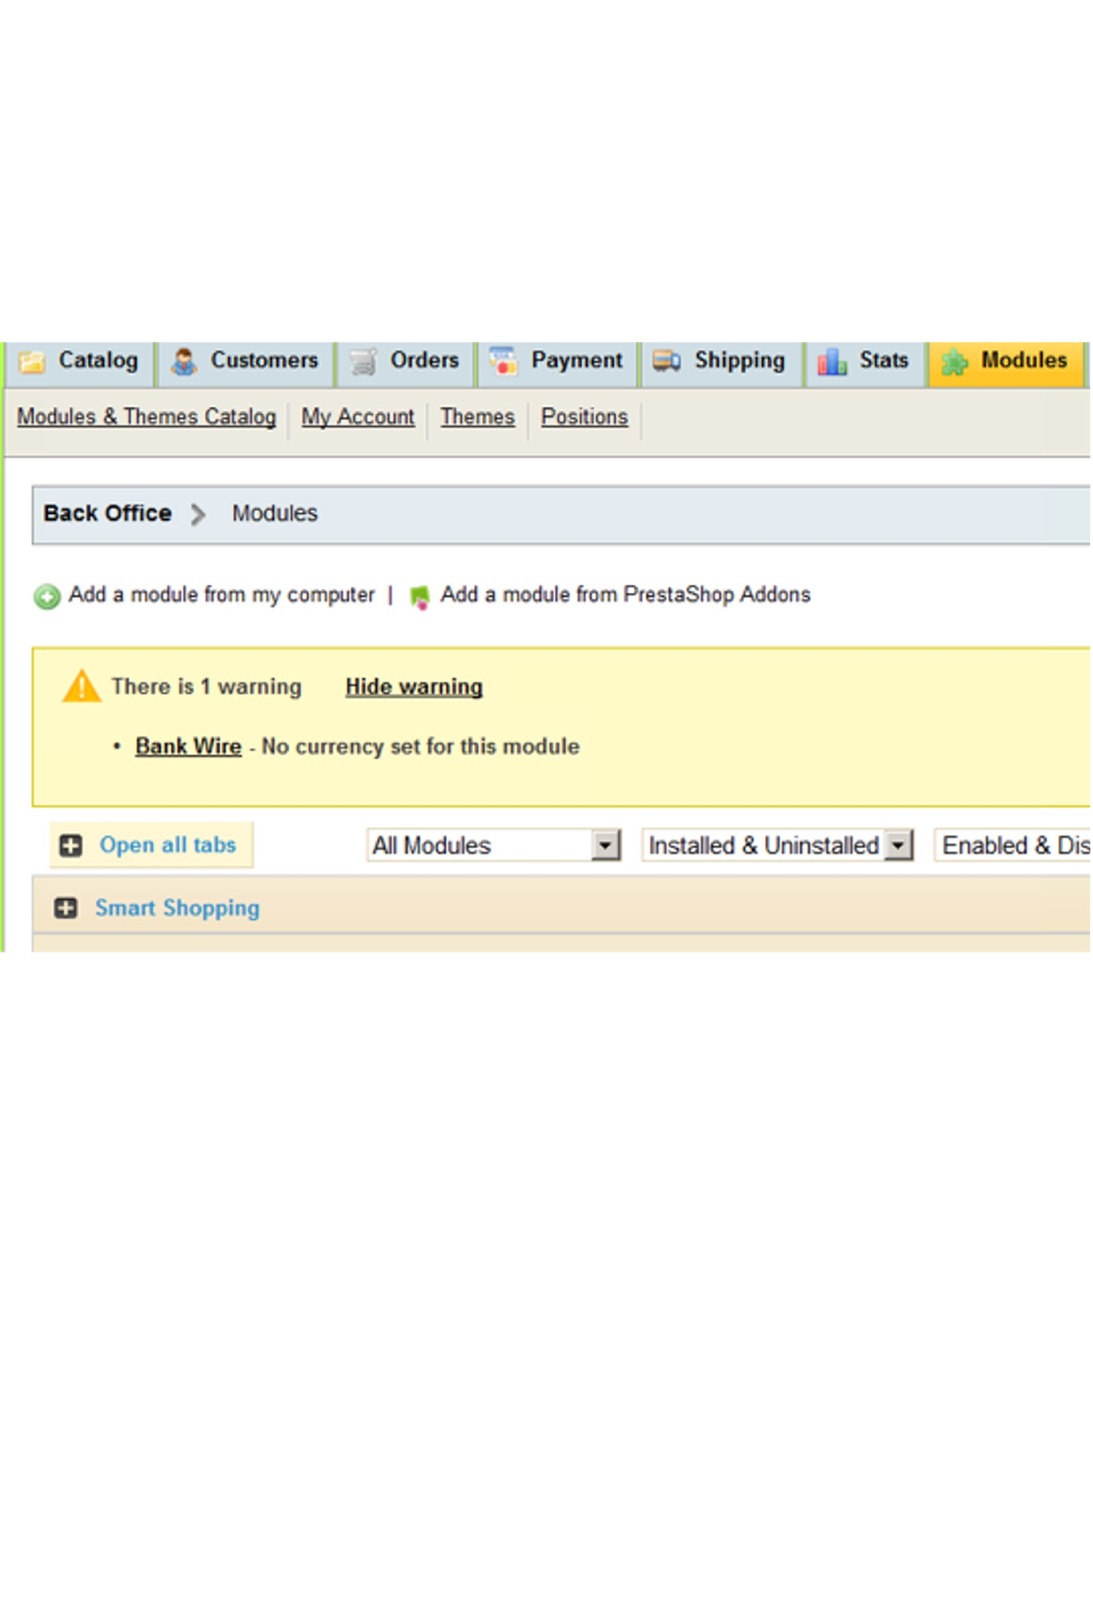Select the Shipping tab

[721, 362]
